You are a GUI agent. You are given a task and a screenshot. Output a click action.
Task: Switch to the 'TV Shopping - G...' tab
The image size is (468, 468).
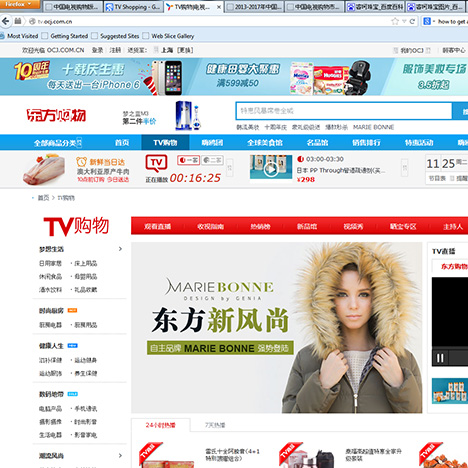(133, 7)
